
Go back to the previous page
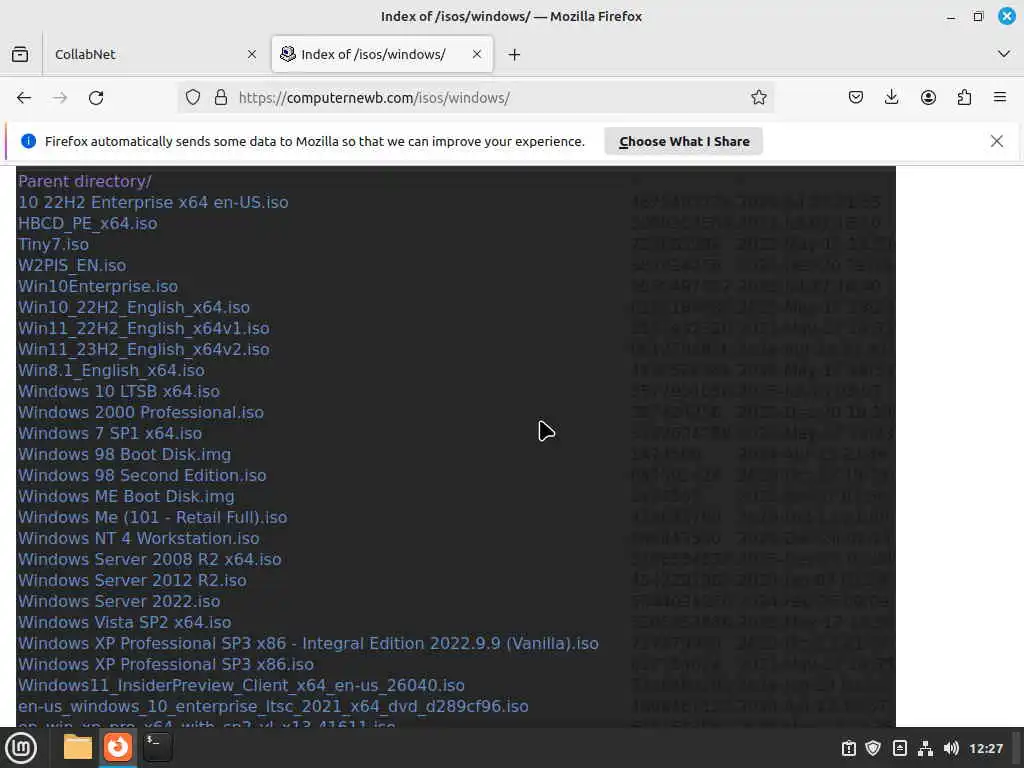[24, 97]
